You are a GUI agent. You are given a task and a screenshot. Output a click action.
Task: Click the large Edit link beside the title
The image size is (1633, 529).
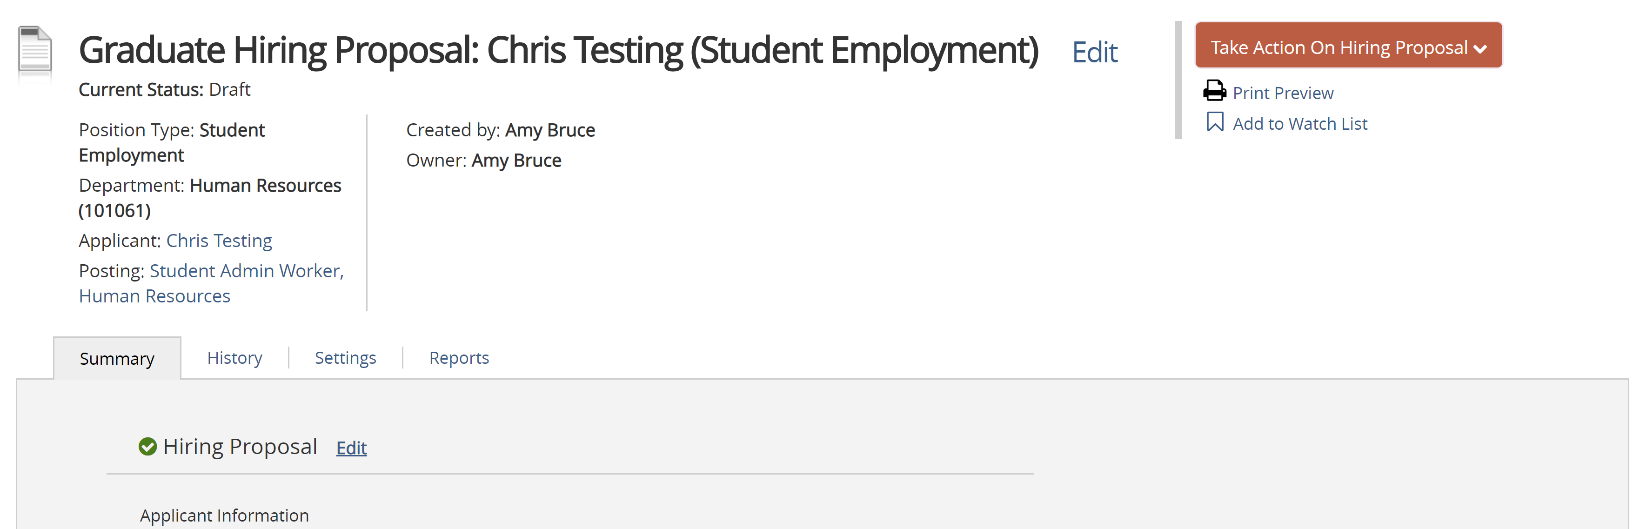pos(1094,52)
